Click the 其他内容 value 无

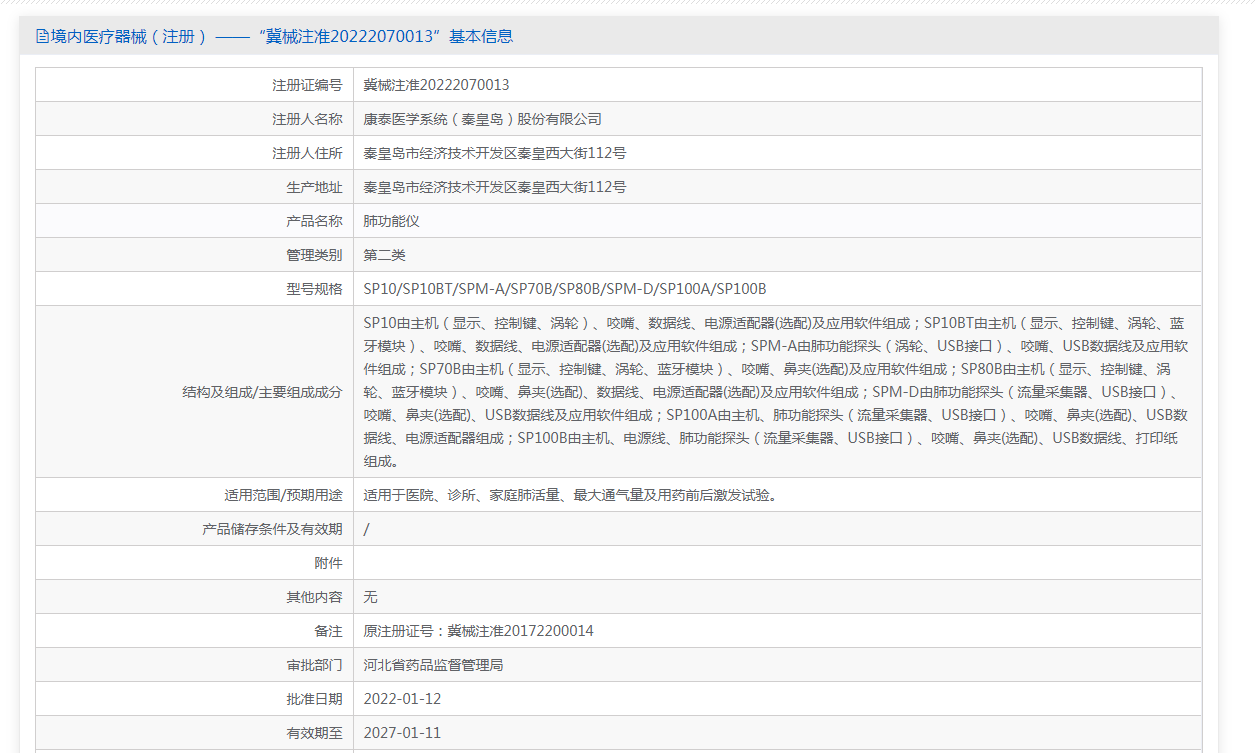370,597
